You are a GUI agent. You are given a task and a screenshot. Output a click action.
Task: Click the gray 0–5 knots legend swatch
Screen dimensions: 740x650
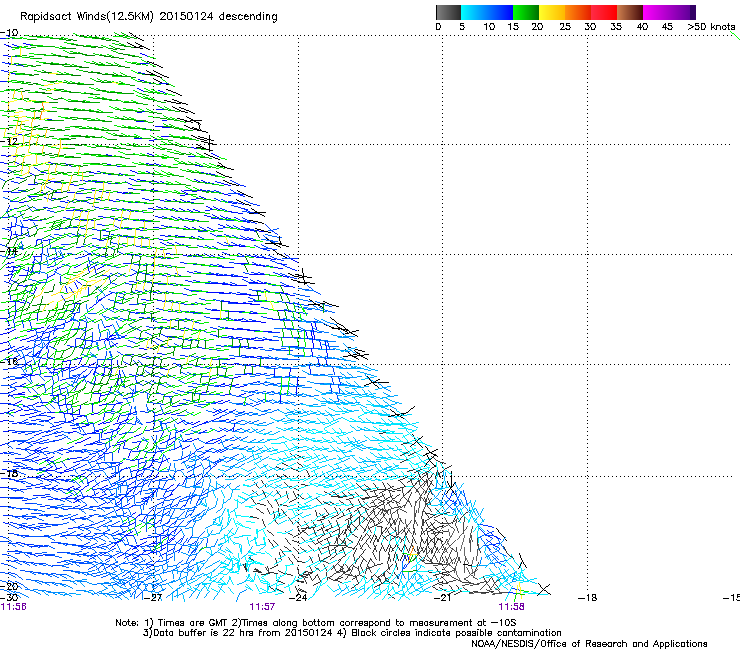pos(448,12)
